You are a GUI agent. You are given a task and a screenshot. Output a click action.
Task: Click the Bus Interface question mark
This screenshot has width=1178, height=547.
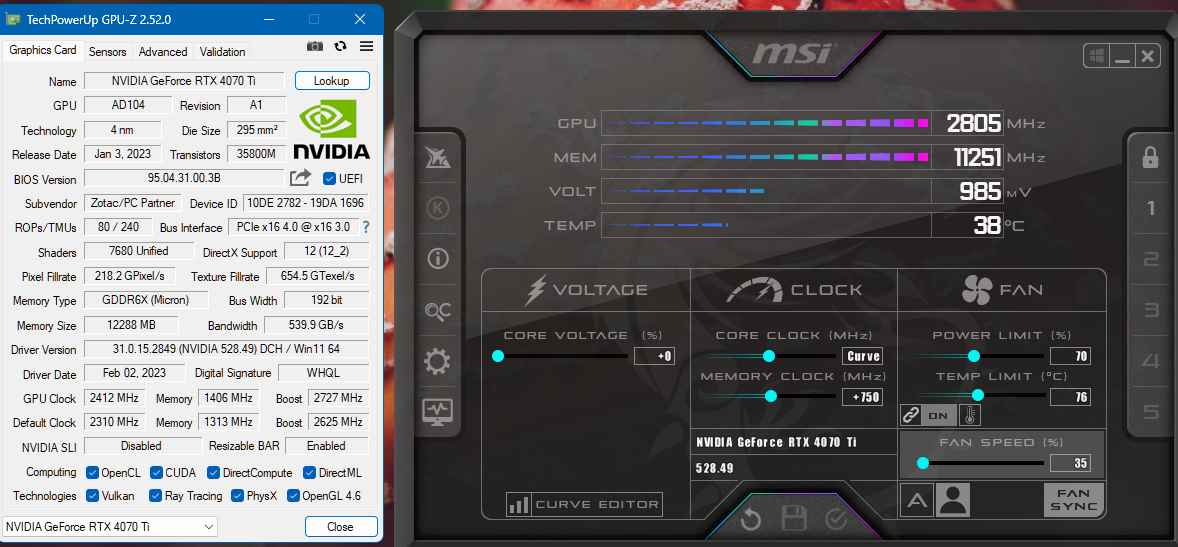pos(366,227)
